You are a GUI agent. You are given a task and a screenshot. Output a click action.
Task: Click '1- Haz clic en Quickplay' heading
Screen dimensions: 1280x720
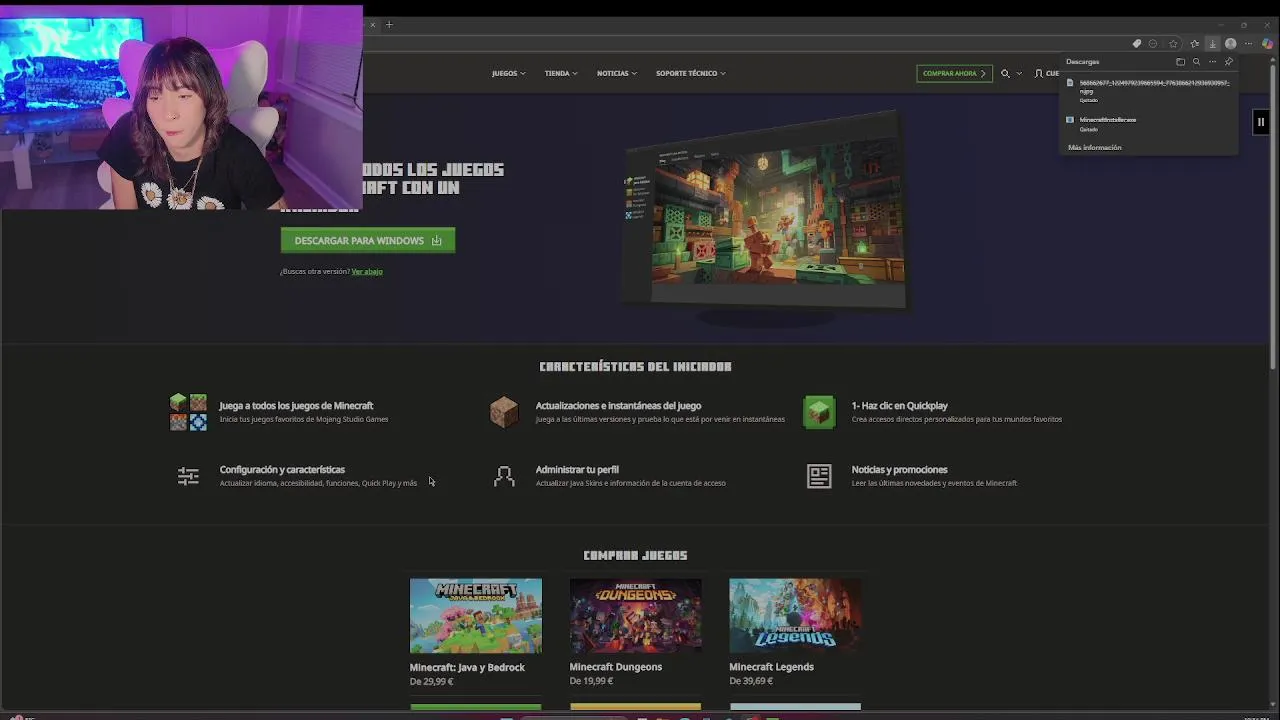899,406
